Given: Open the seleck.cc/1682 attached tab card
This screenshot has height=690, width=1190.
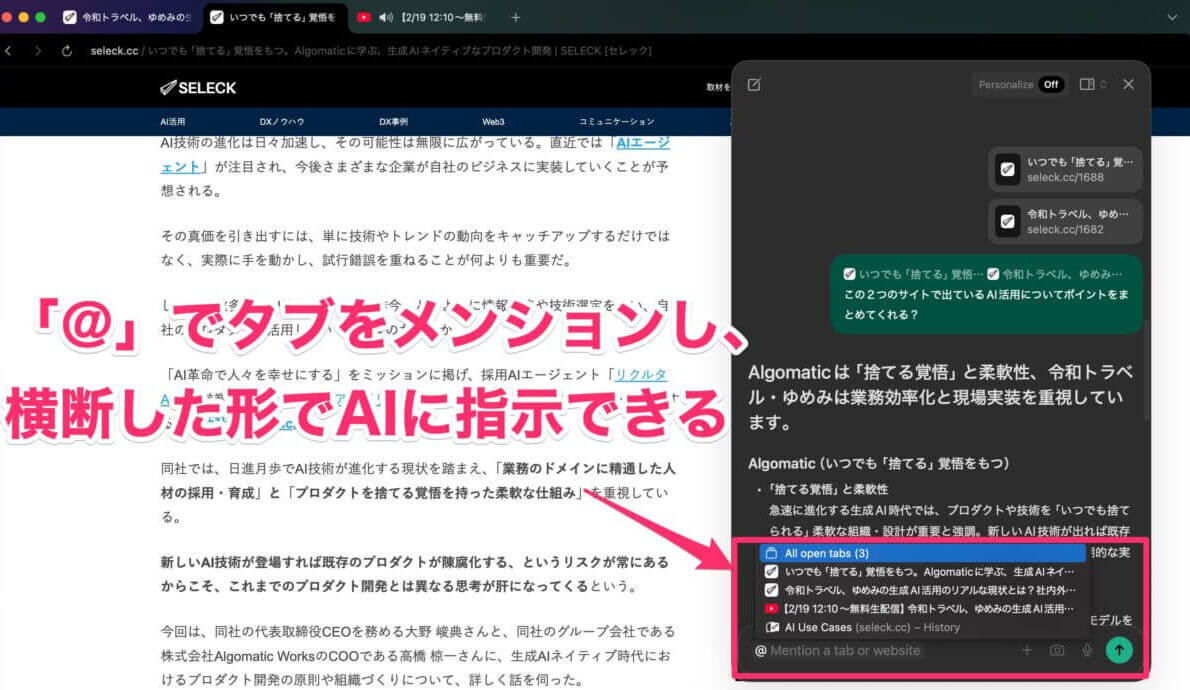Looking at the screenshot, I should click(1065, 222).
